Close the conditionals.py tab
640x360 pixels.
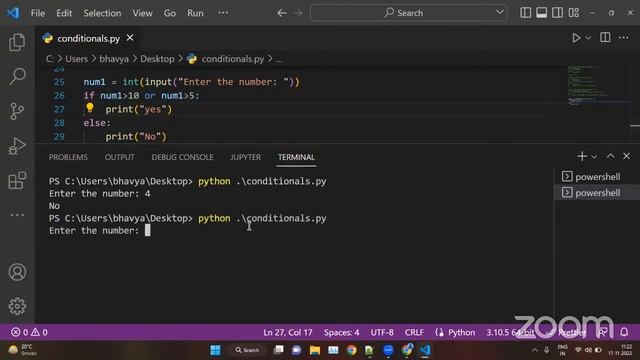pos(130,38)
